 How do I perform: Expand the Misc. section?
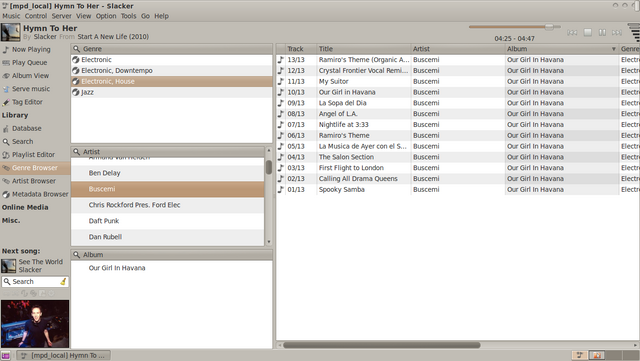pos(11,221)
